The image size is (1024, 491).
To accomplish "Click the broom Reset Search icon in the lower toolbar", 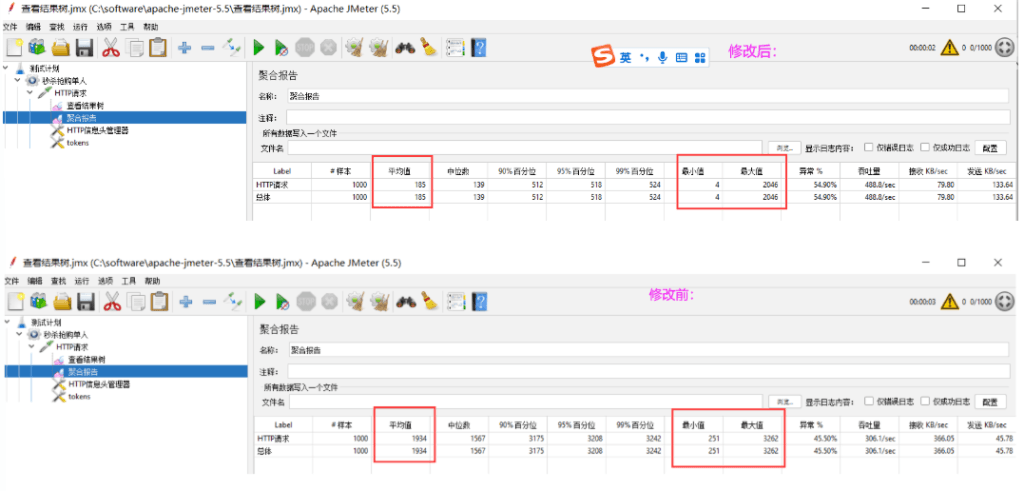I will pos(429,301).
